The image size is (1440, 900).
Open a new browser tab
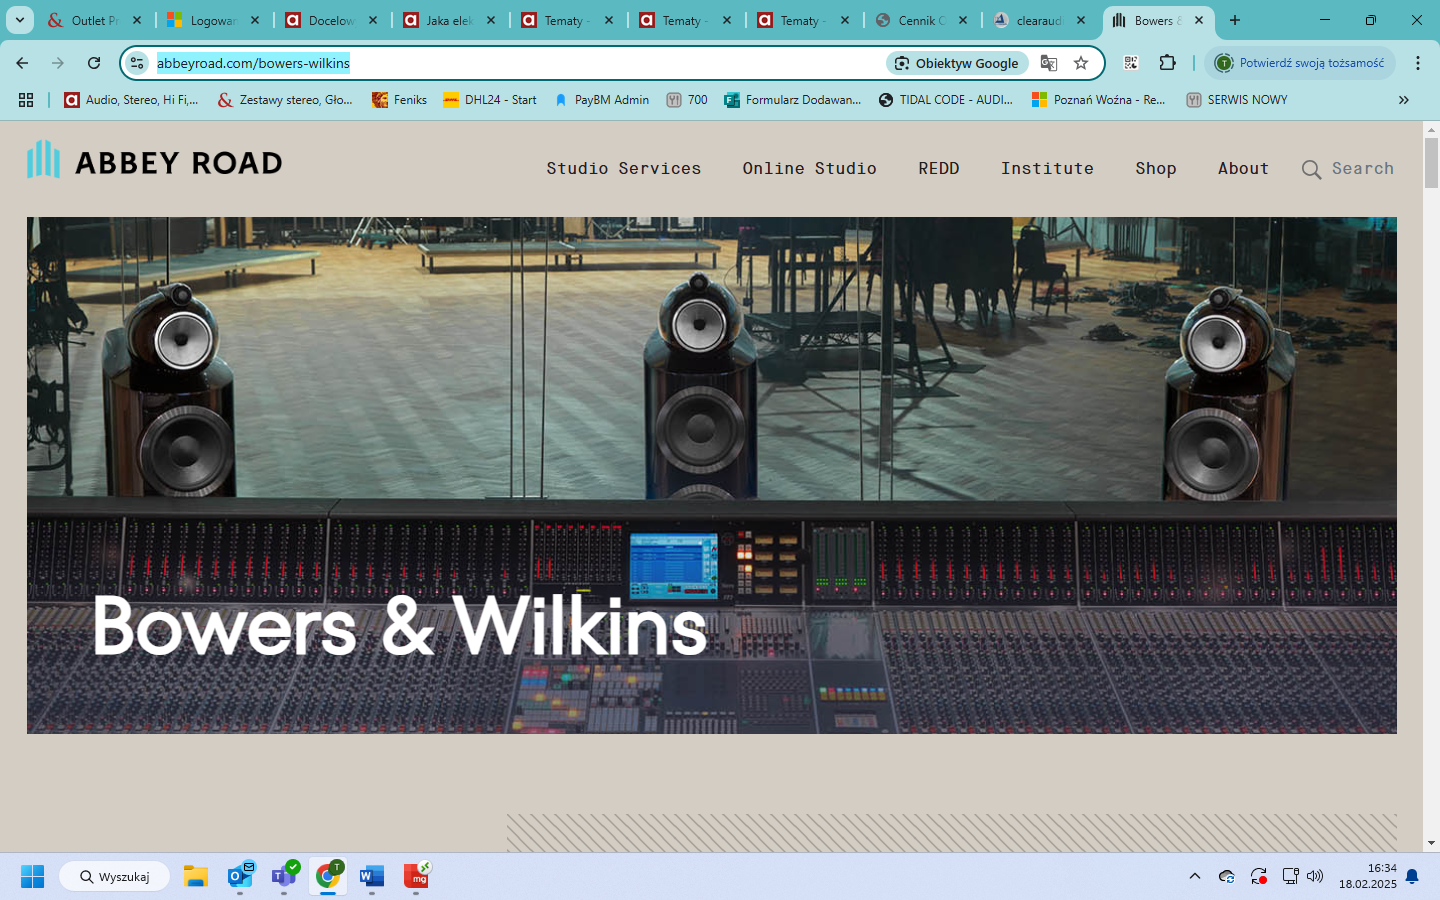1235,20
